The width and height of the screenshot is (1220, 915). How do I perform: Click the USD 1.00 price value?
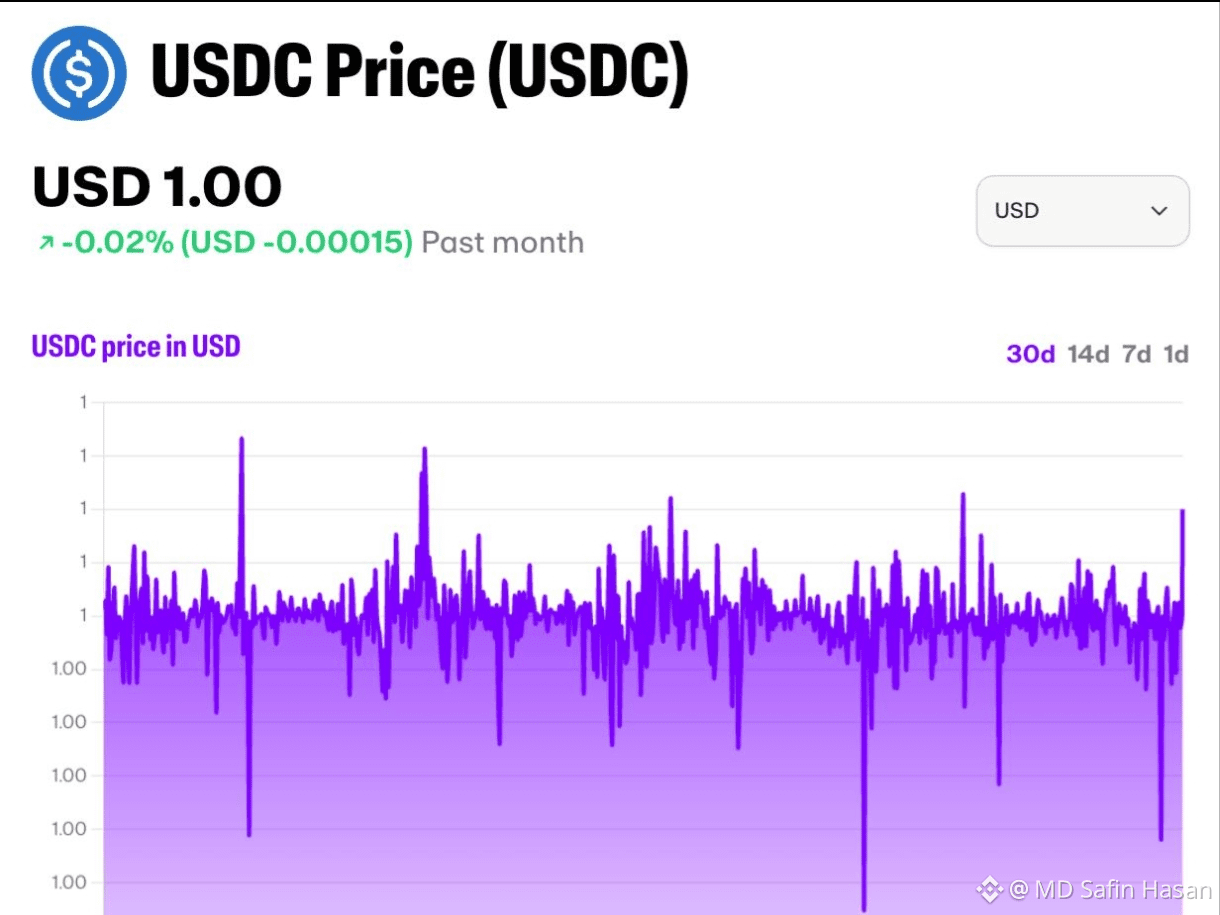157,187
